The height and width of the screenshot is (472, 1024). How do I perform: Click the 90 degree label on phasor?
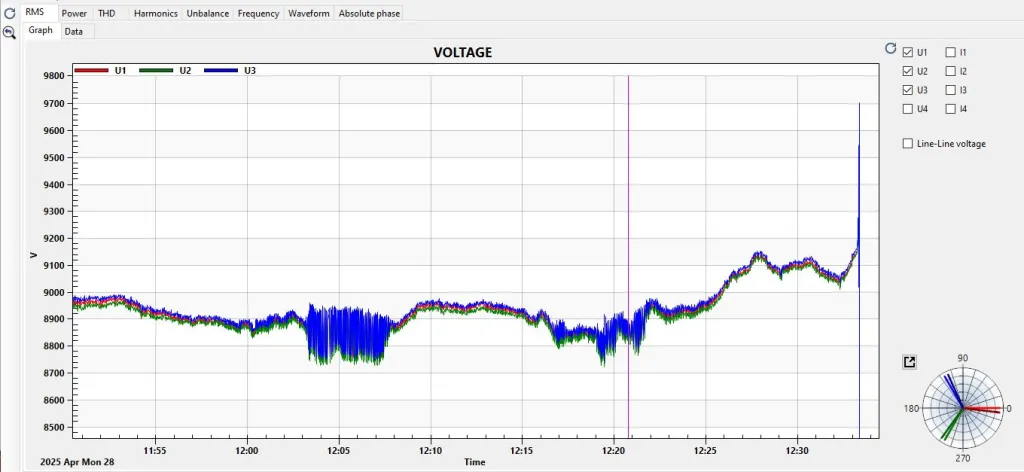(x=963, y=358)
